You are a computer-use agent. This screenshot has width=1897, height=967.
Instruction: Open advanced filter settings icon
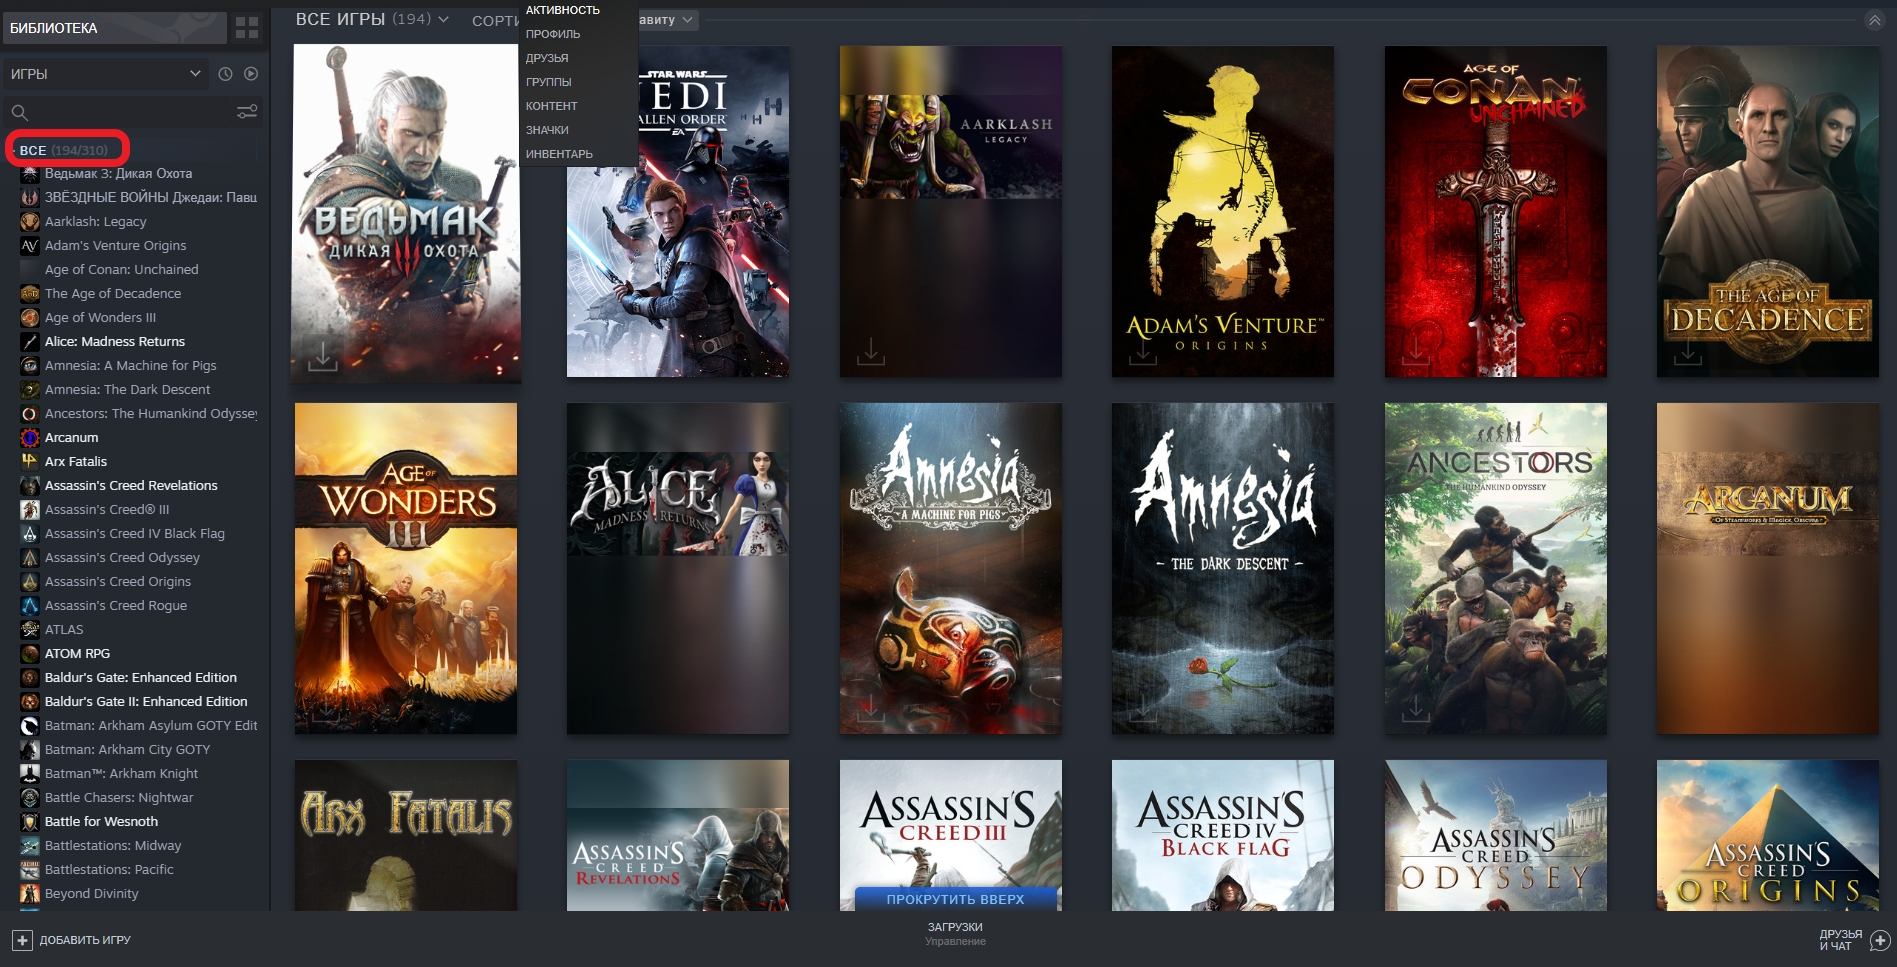(246, 112)
